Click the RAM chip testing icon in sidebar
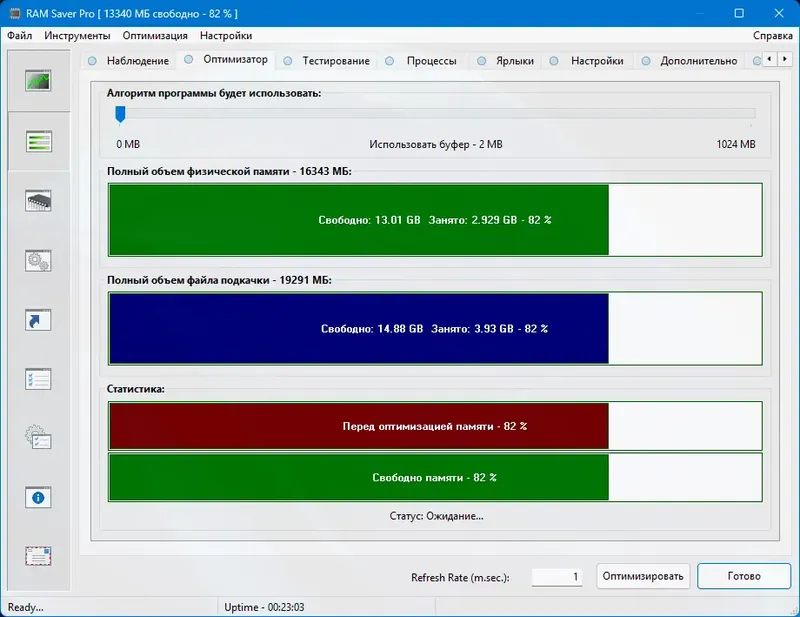800x617 pixels. [38, 200]
